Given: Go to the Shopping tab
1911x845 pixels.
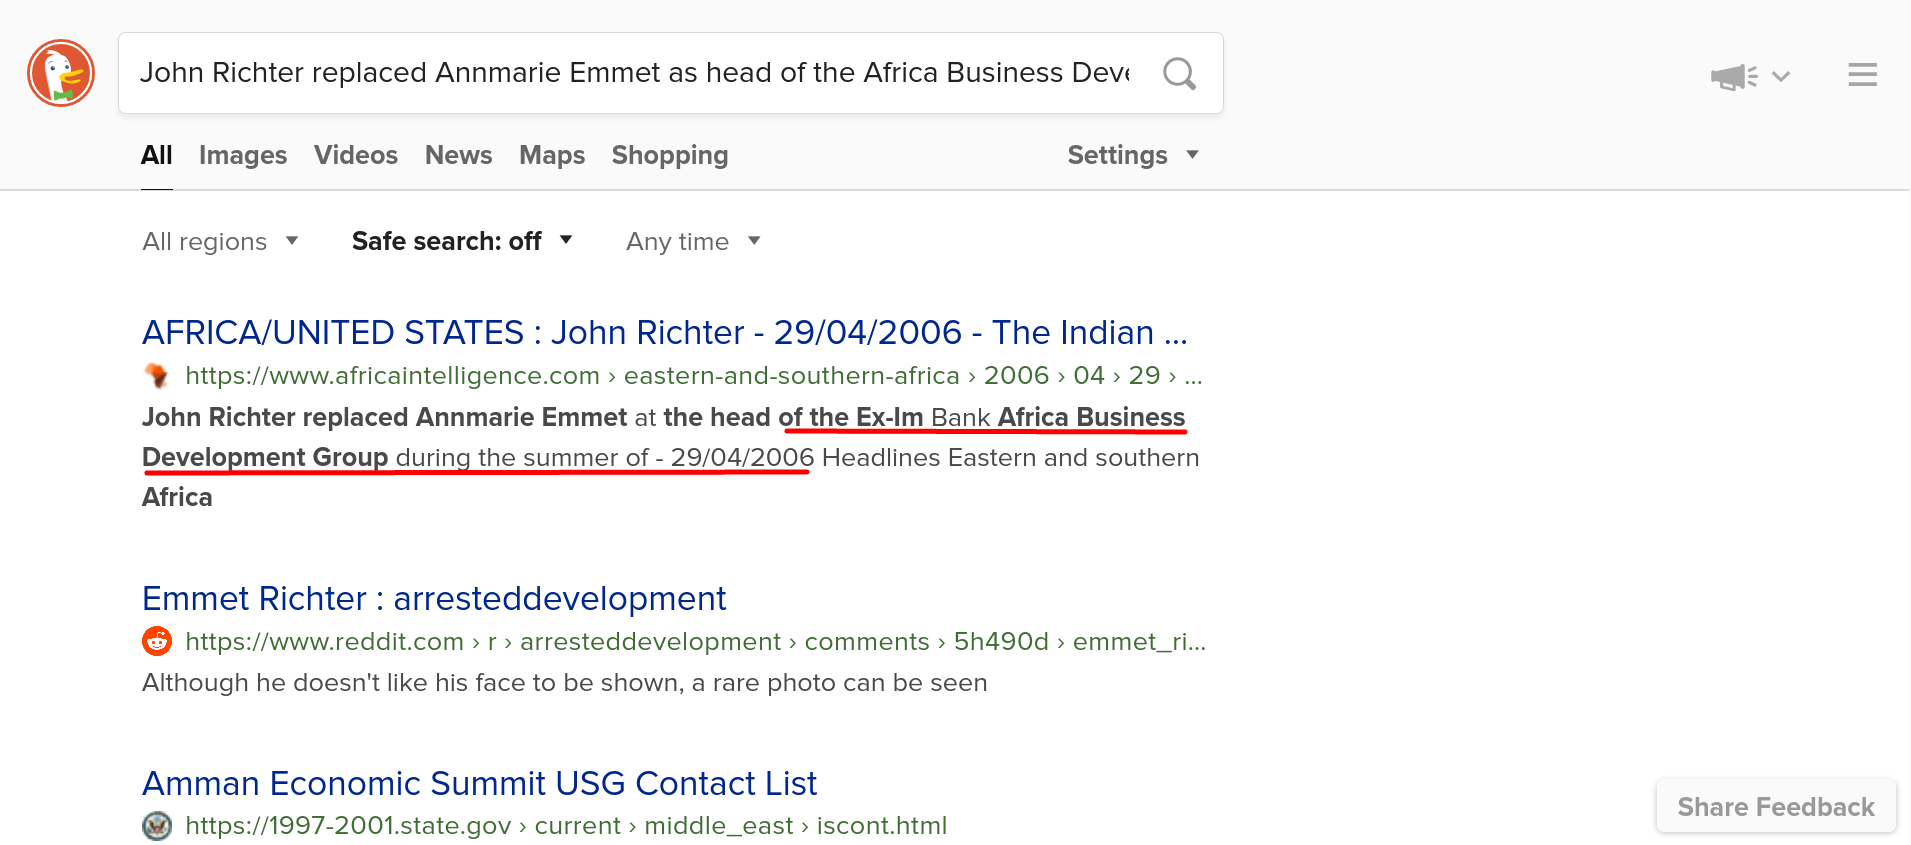Looking at the screenshot, I should [x=670, y=155].
